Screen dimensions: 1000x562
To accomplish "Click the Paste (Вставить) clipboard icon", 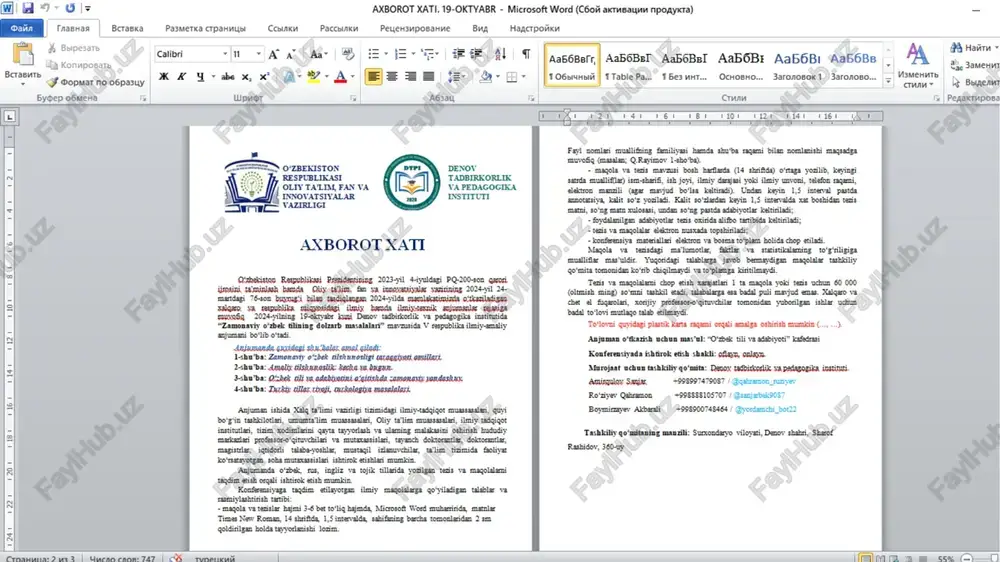I will pos(22,55).
